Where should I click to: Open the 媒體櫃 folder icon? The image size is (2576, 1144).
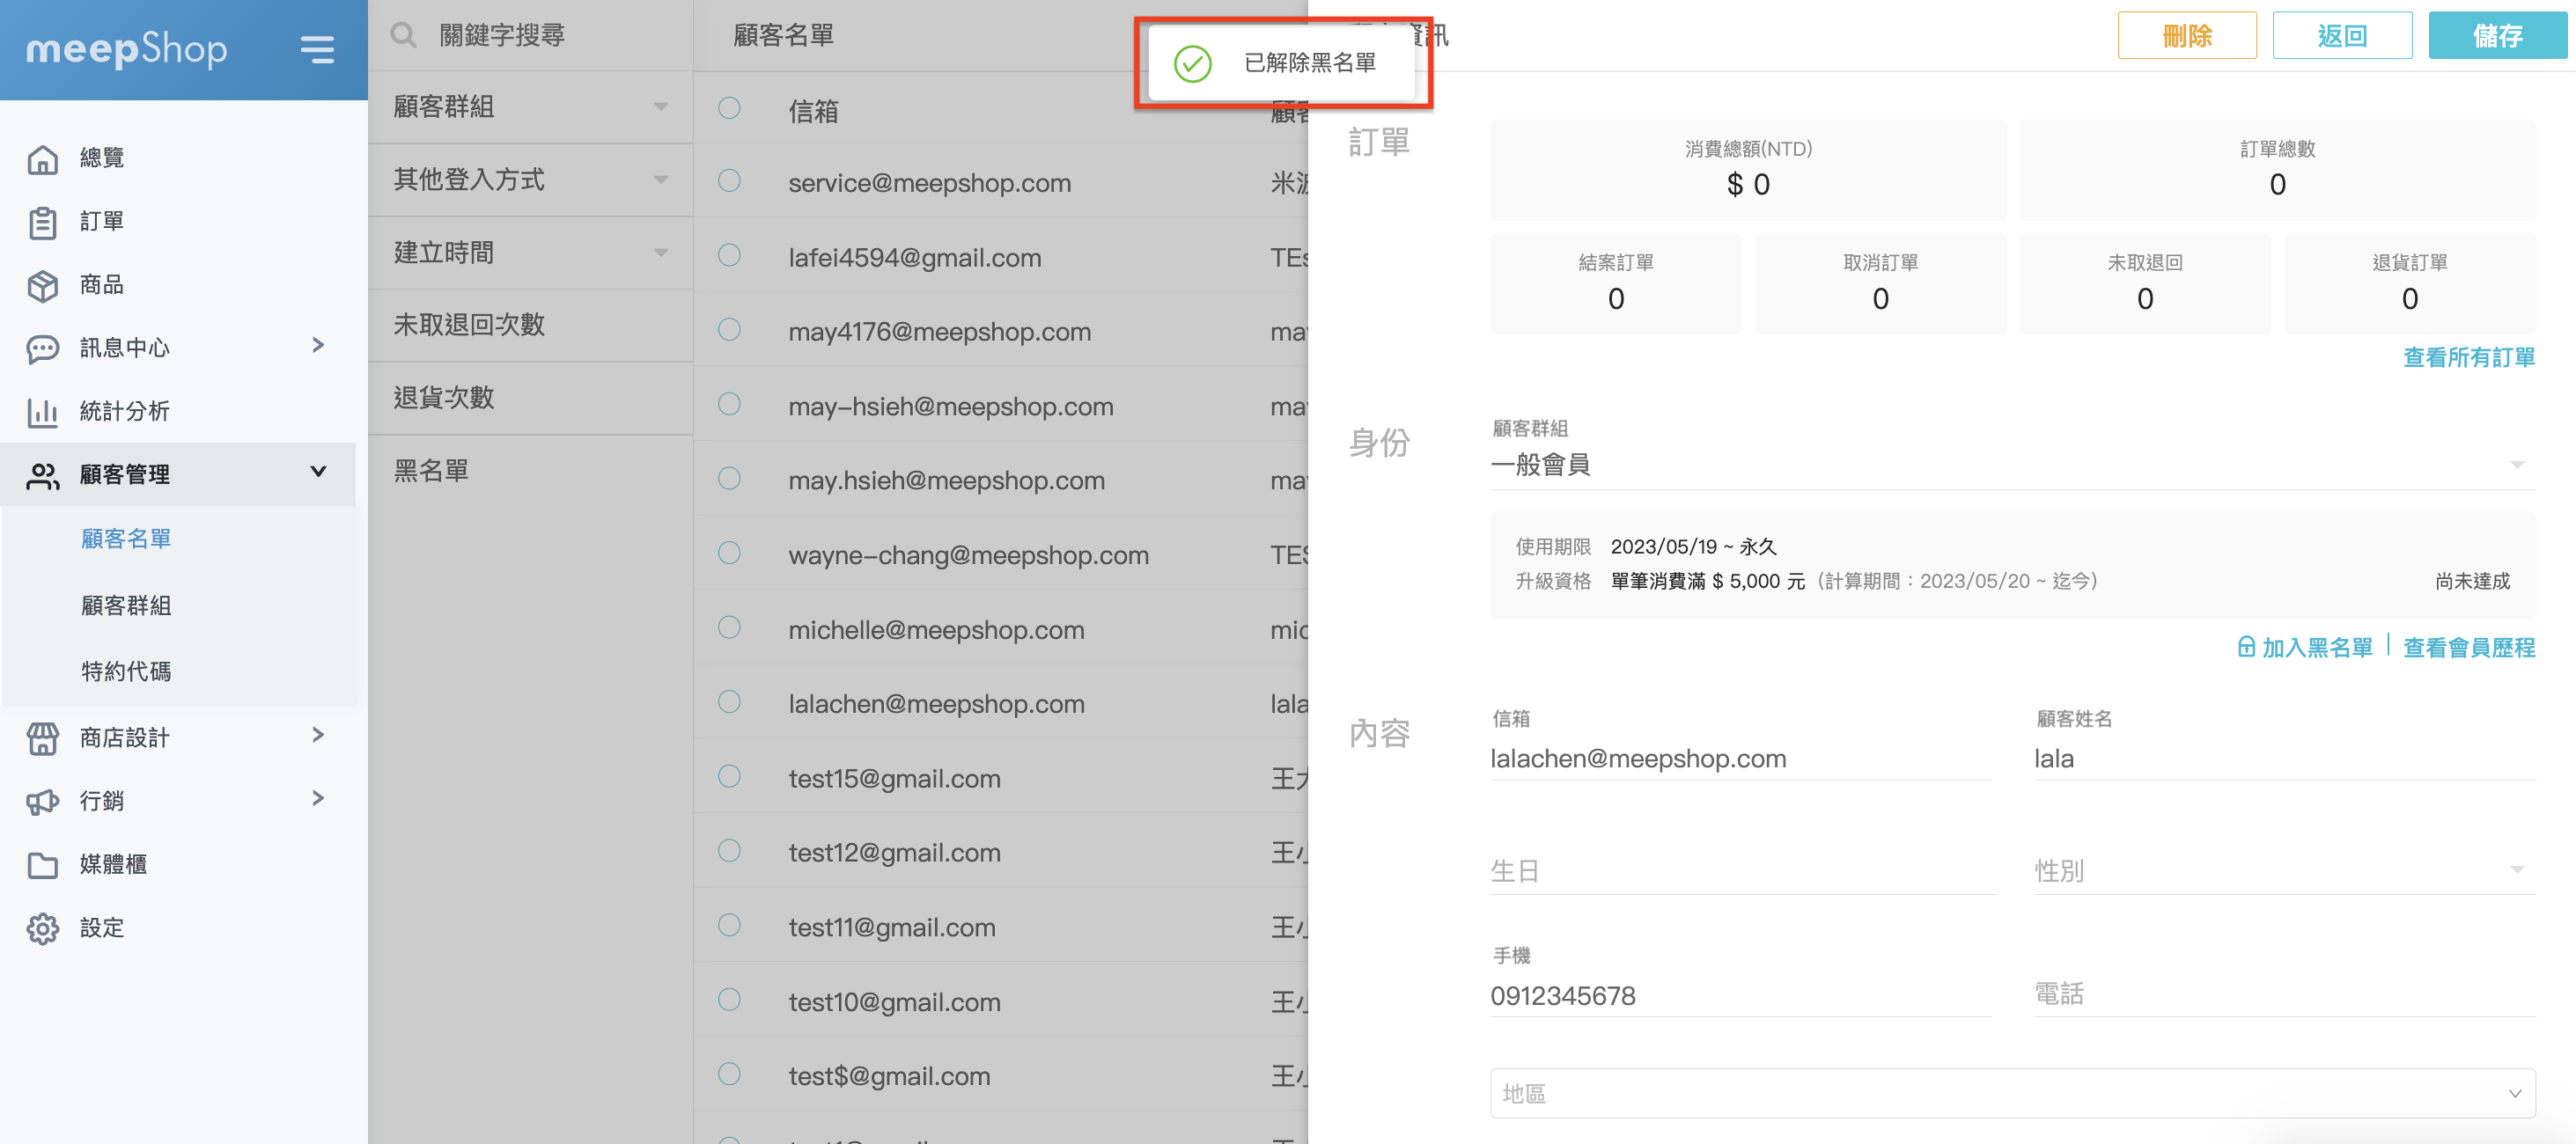click(x=42, y=864)
